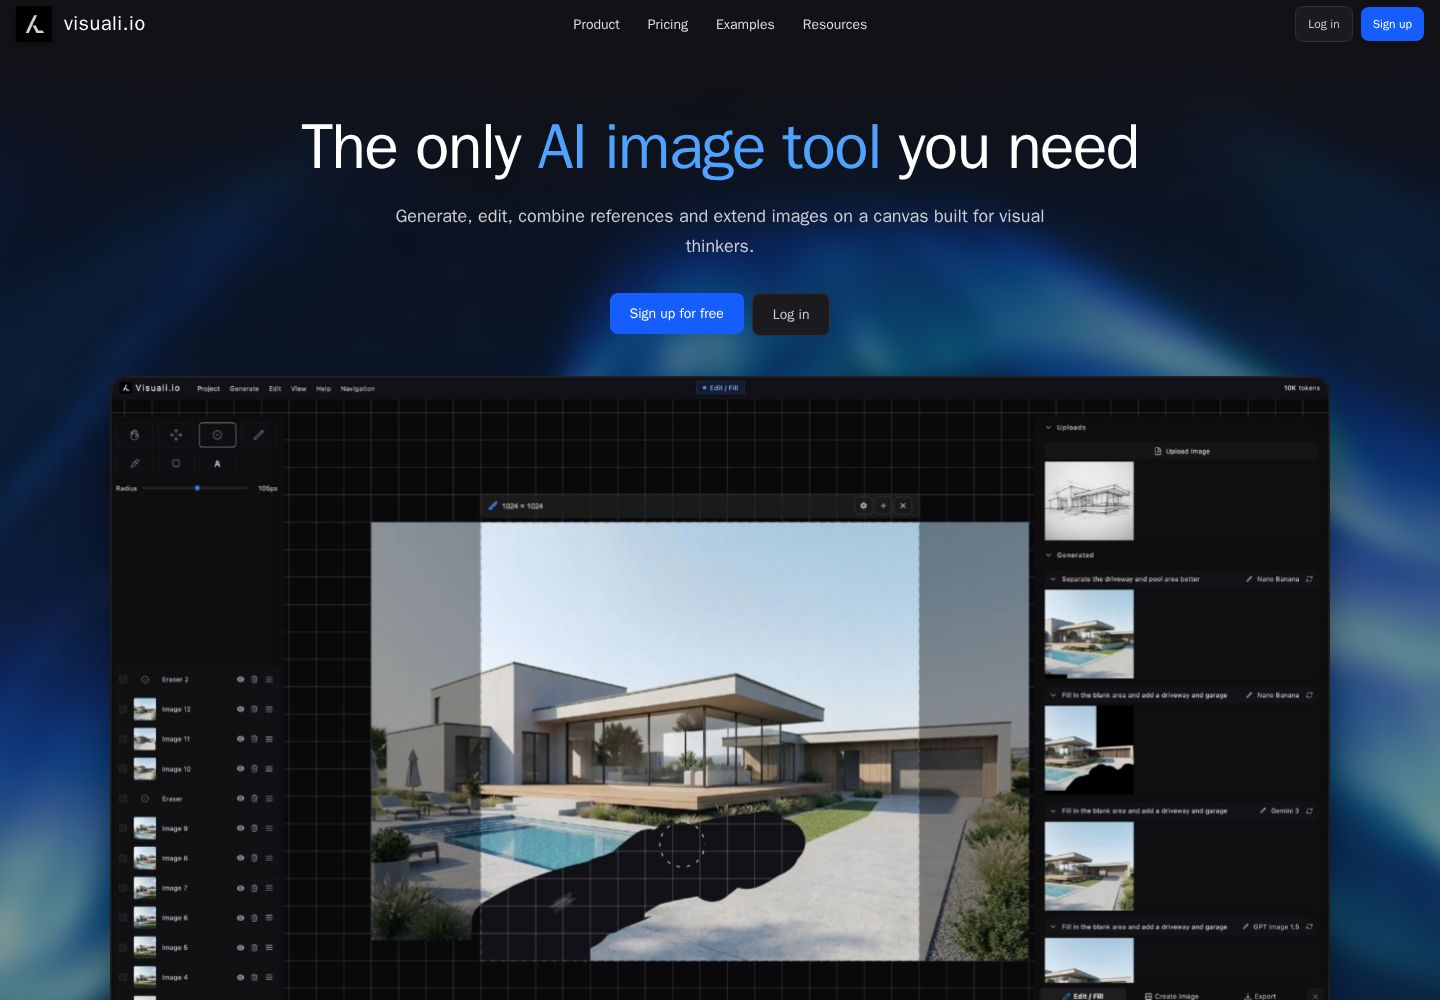Select the house sketch upload thumbnail
The height and width of the screenshot is (1000, 1440).
pyautogui.click(x=1089, y=501)
